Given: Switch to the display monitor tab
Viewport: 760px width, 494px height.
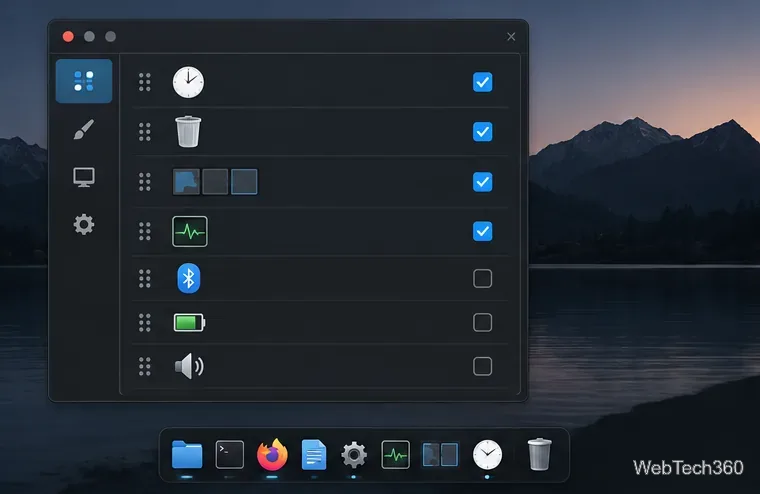Looking at the screenshot, I should (84, 177).
